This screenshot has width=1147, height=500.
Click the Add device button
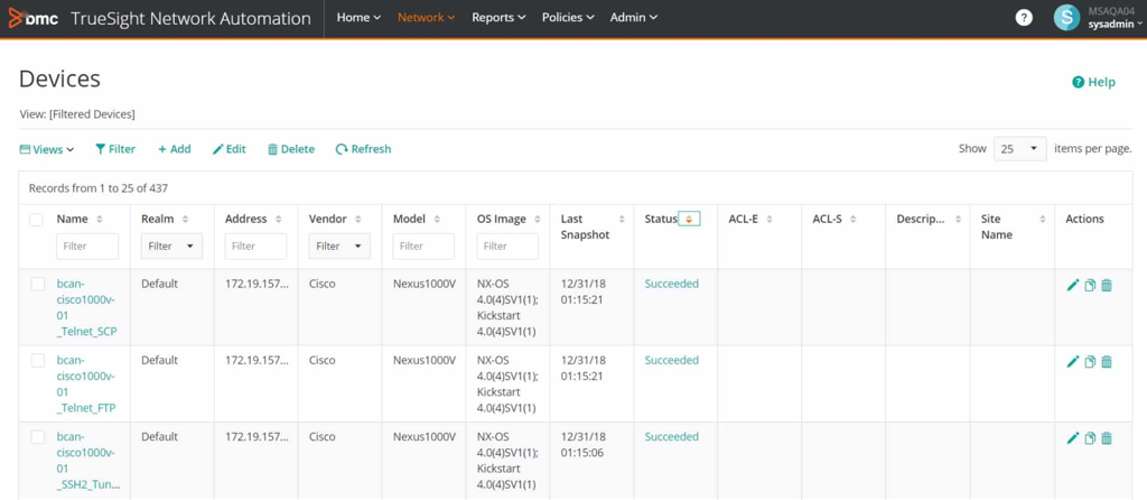pos(174,149)
